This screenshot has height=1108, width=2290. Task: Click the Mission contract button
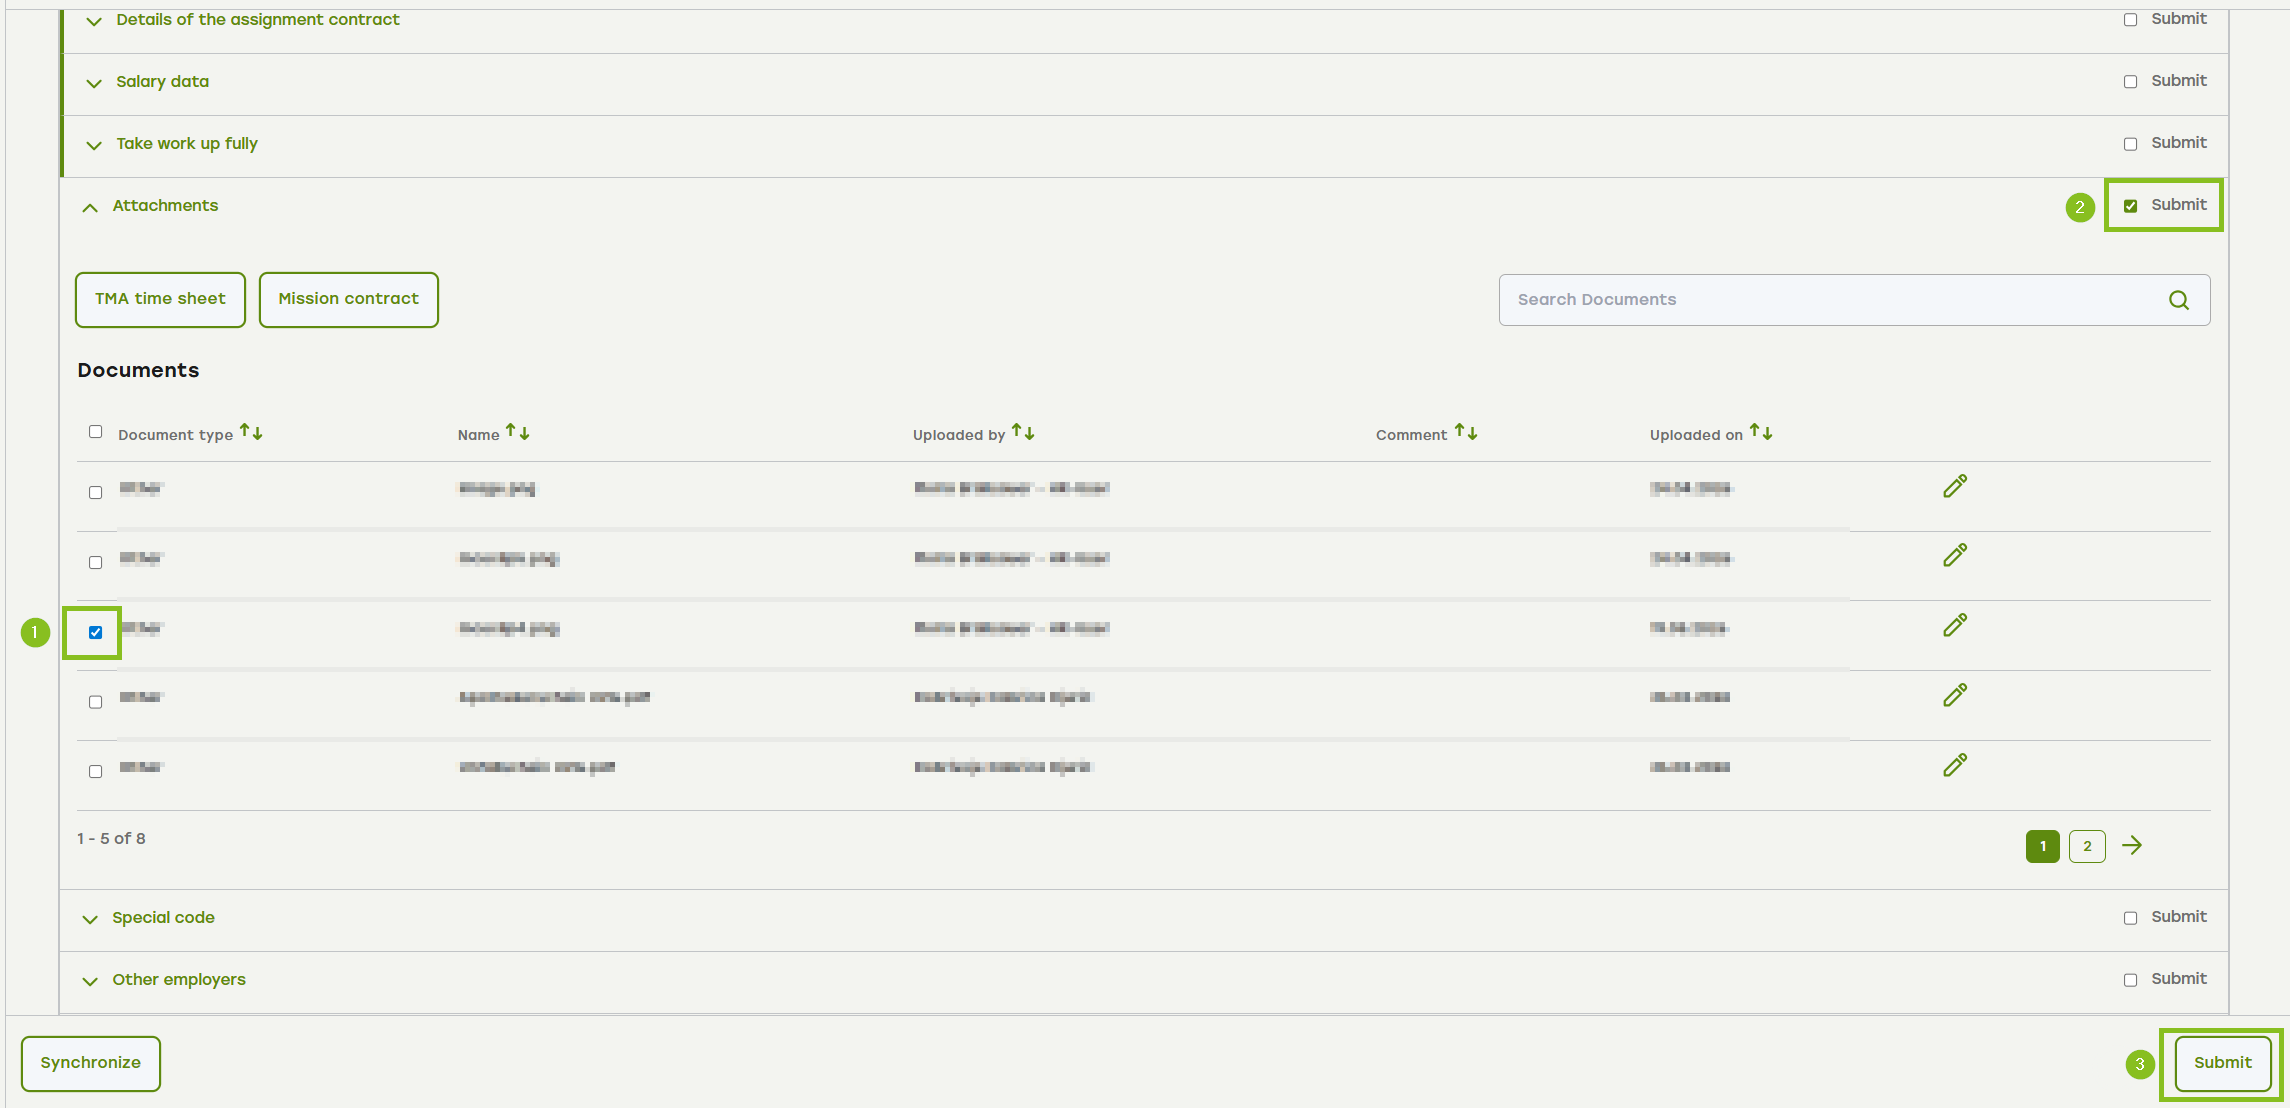click(349, 300)
